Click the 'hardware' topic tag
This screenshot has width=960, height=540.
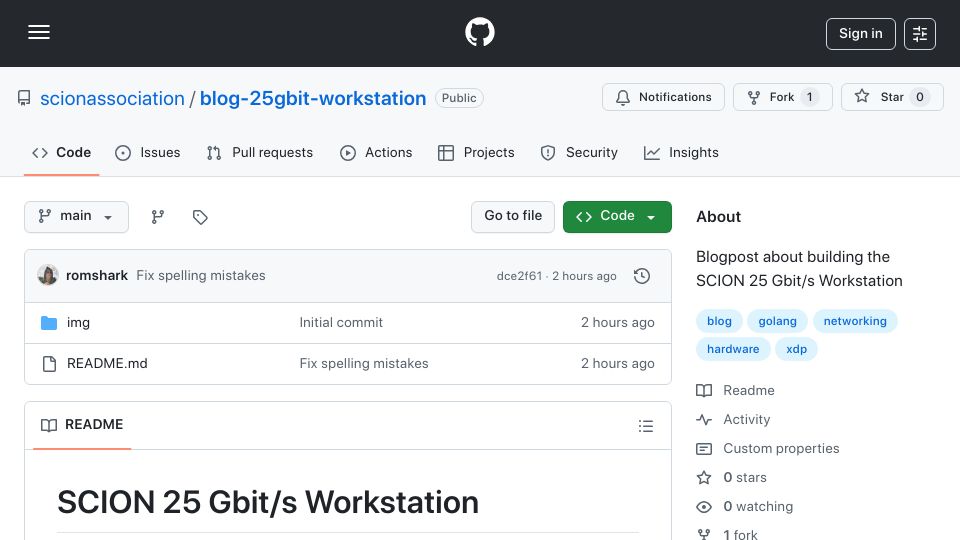pos(733,349)
